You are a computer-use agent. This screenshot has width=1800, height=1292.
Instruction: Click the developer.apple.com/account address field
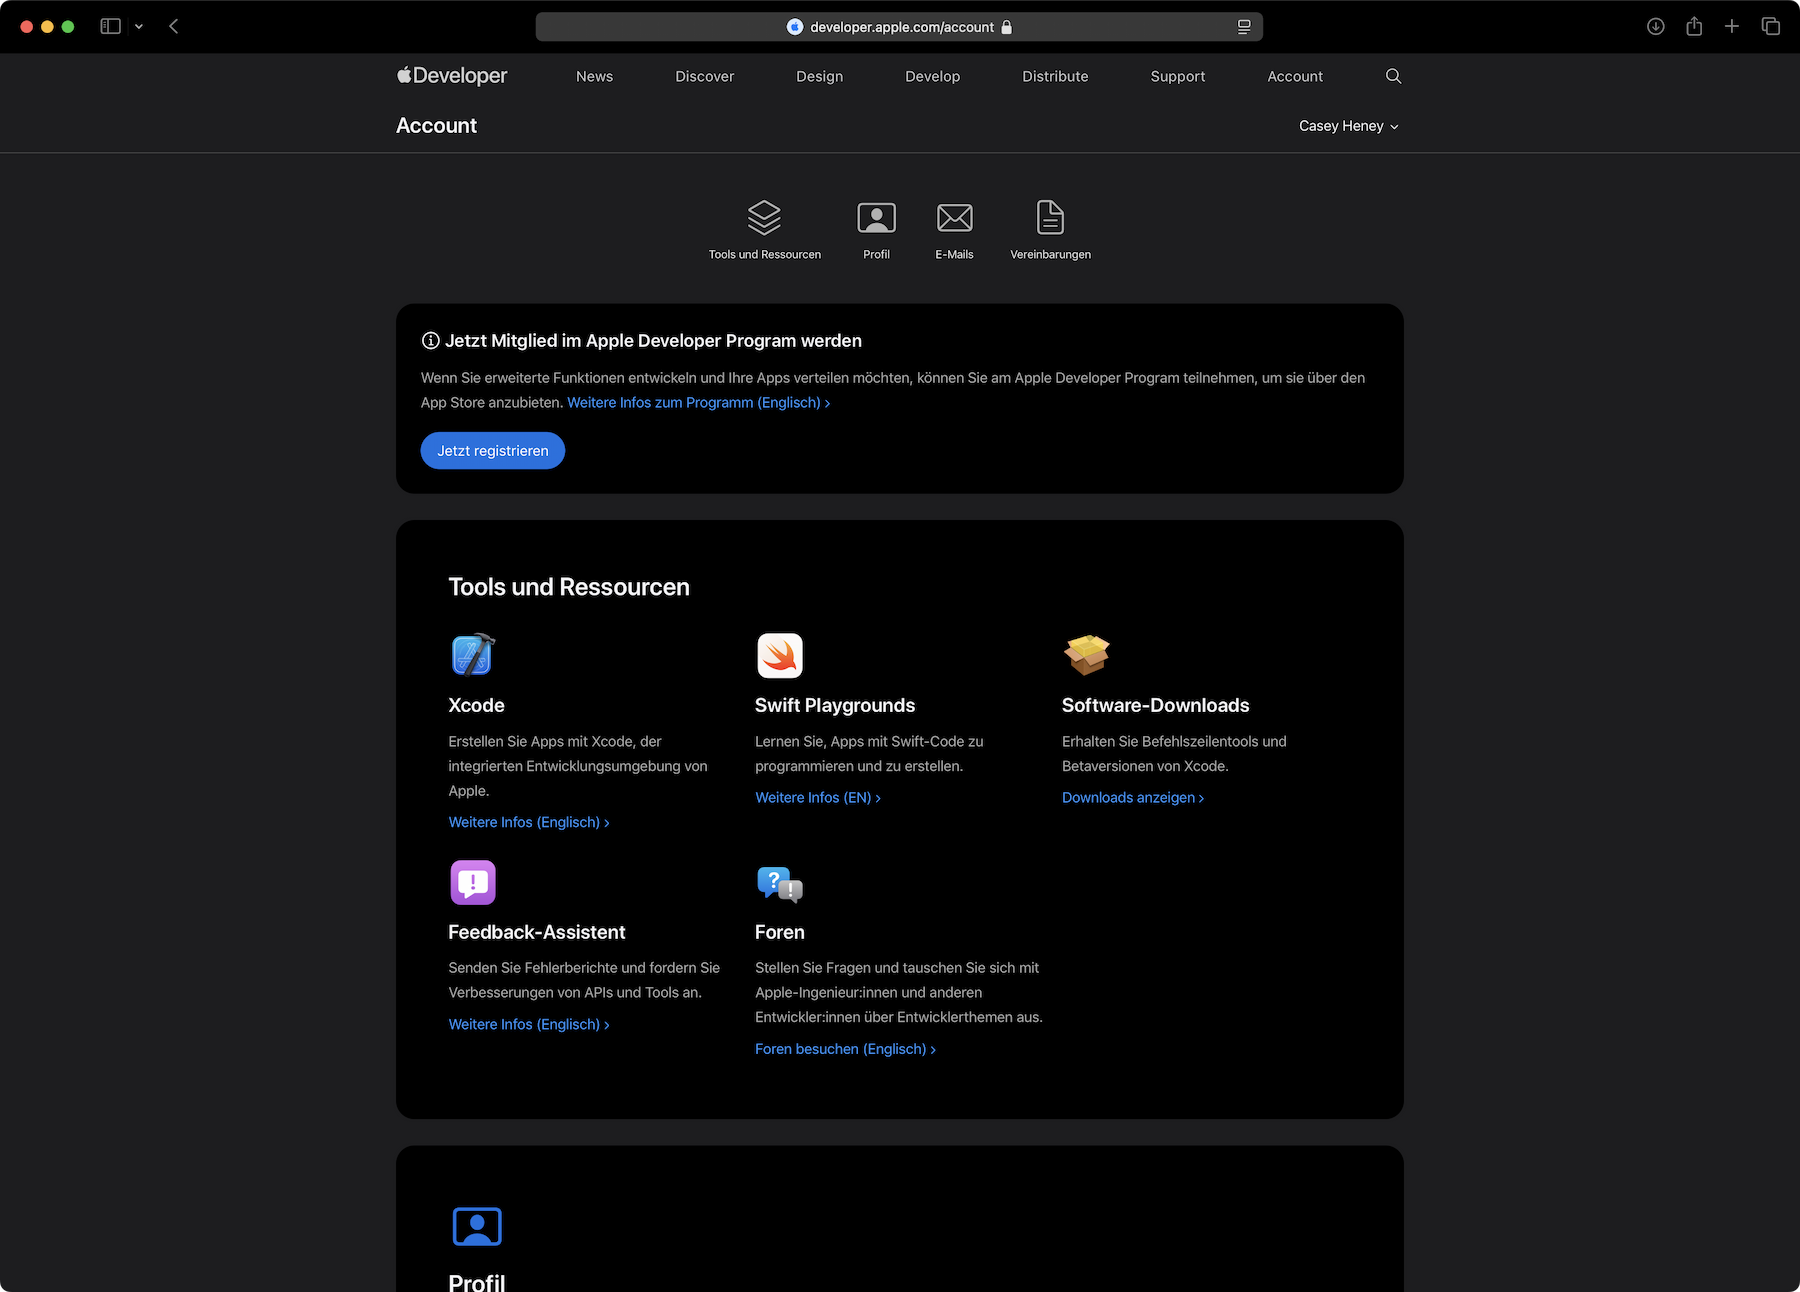click(x=899, y=27)
